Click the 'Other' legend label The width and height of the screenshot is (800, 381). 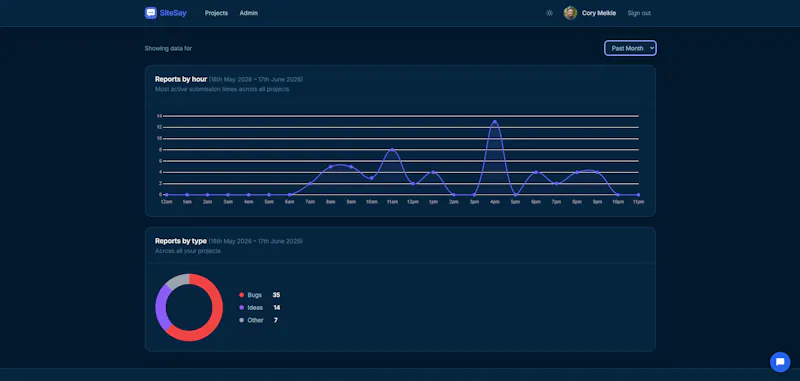[x=256, y=320]
